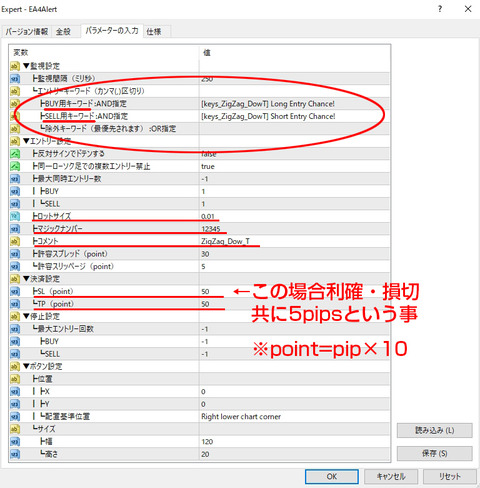The width and height of the screenshot is (480, 488).
Task: Click the integer icon of 最大エントリー回数 row
Action: tap(15, 329)
